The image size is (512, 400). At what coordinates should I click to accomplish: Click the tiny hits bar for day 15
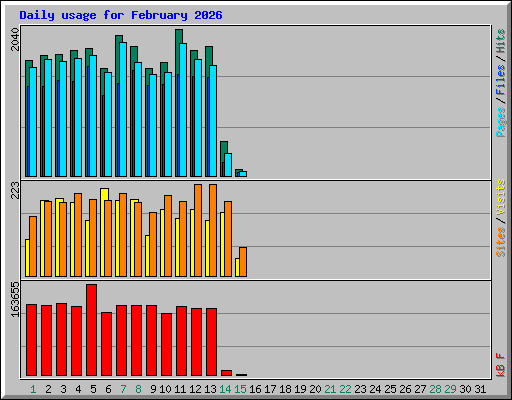tap(239, 171)
